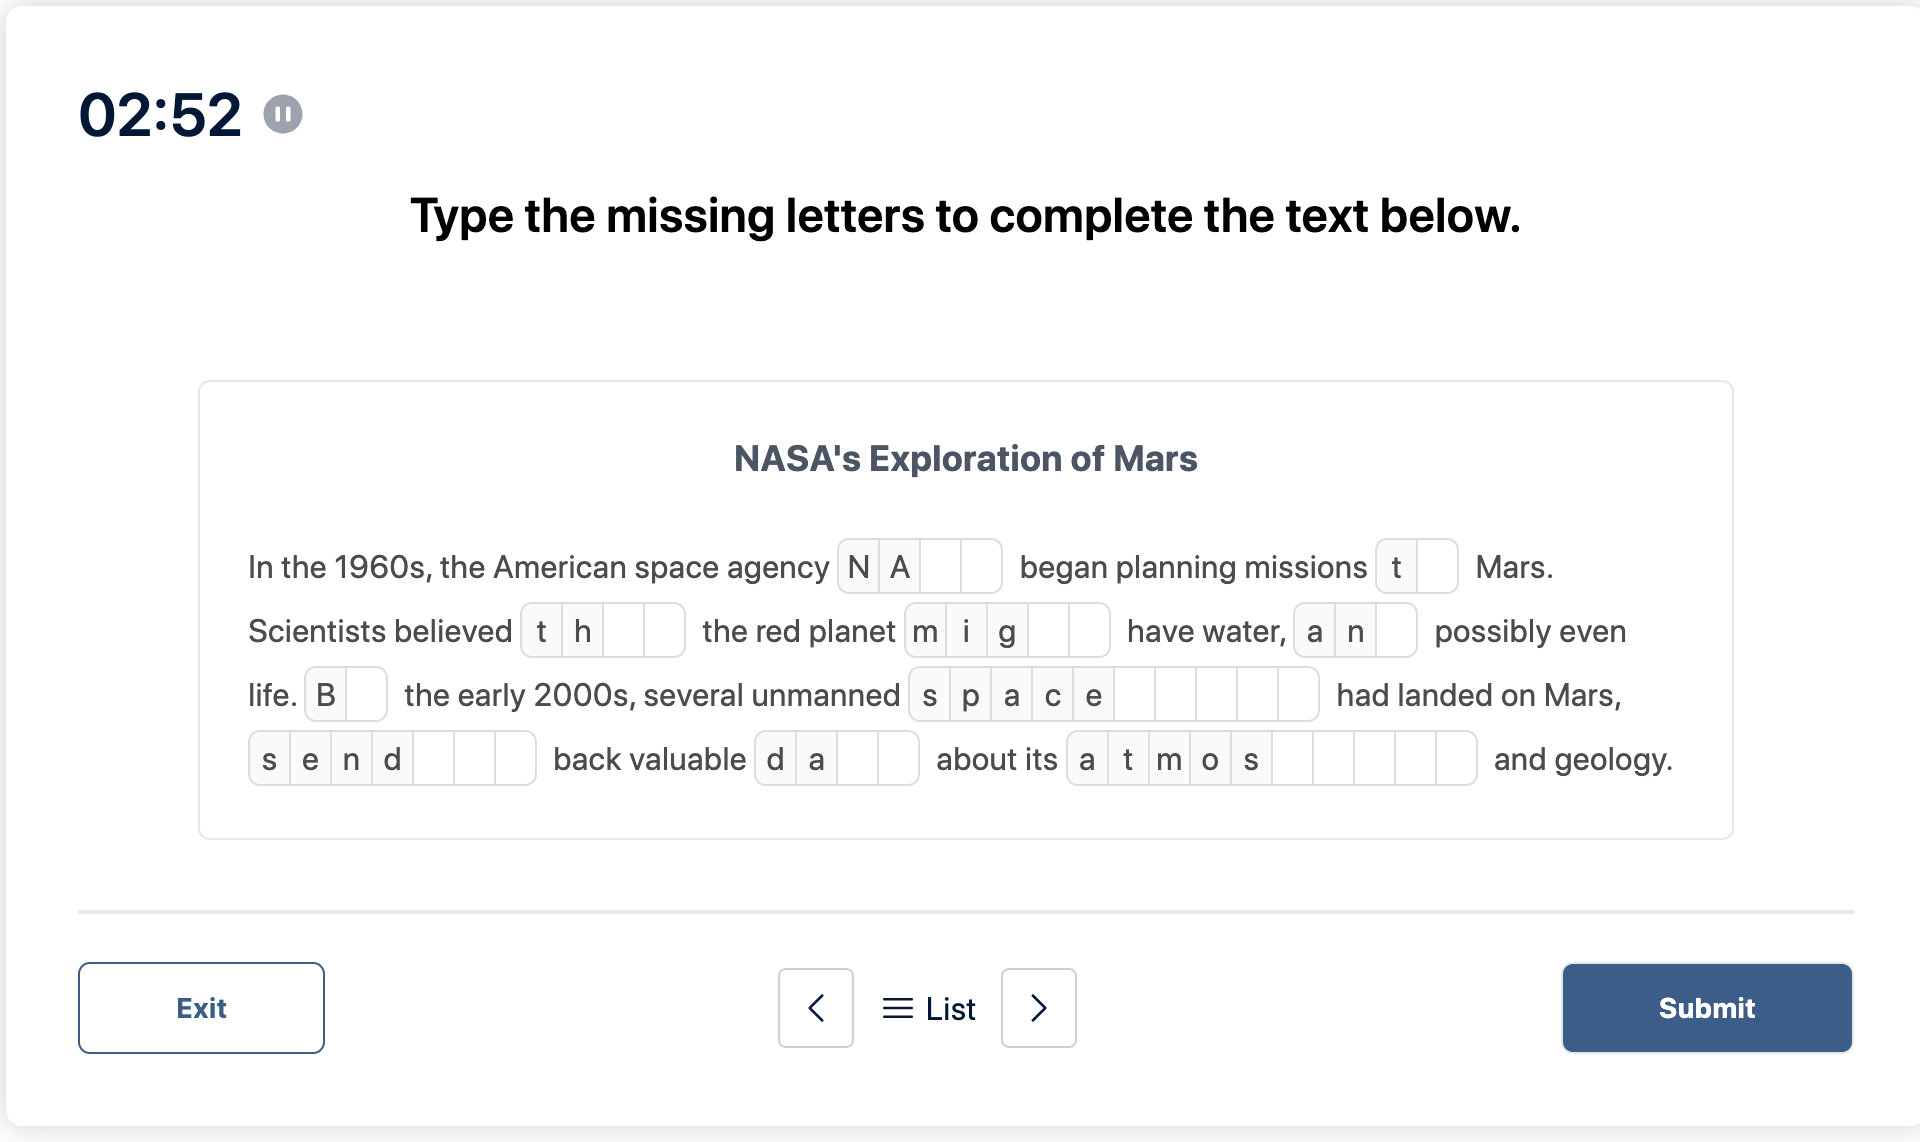Viewport: 1920px width, 1142px height.
Task: Toggle pause on the countdown timer
Action: 284,114
